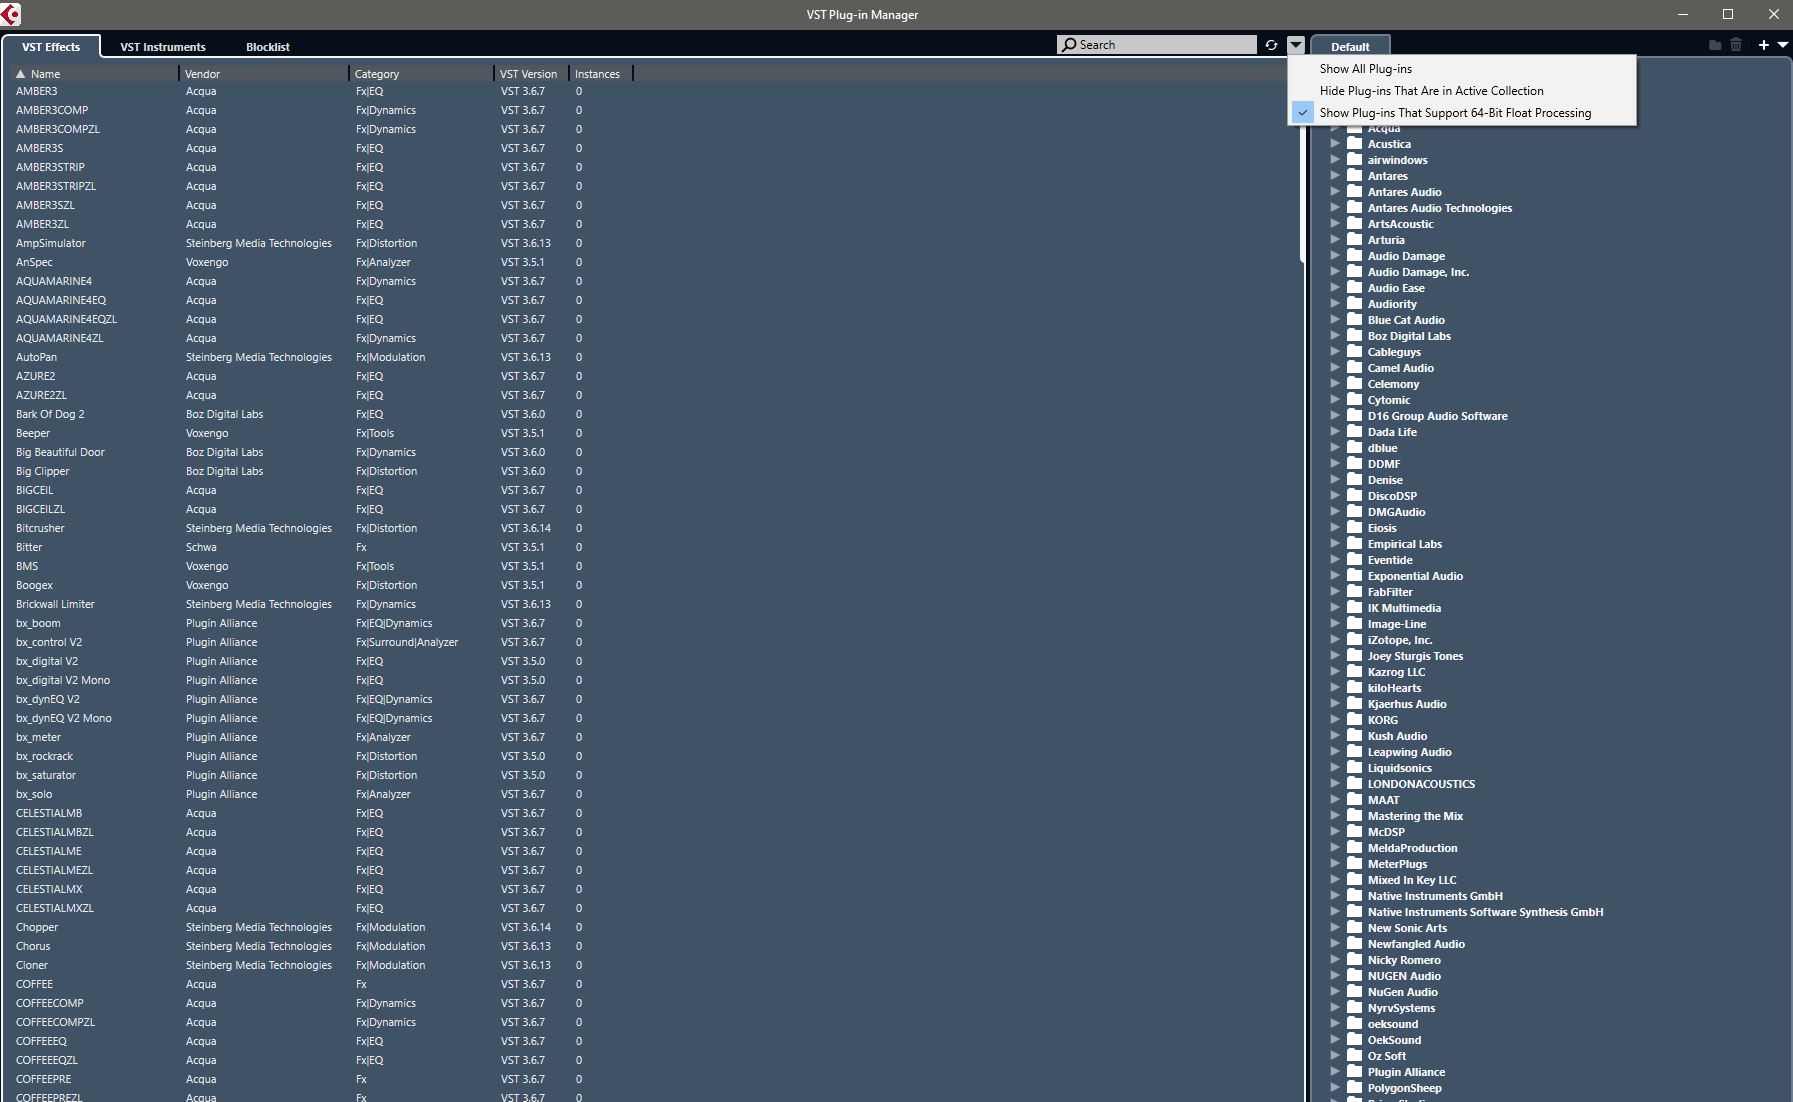This screenshot has height=1102, width=1793.
Task: Click the Liquidsonics folder icon
Action: coord(1355,767)
